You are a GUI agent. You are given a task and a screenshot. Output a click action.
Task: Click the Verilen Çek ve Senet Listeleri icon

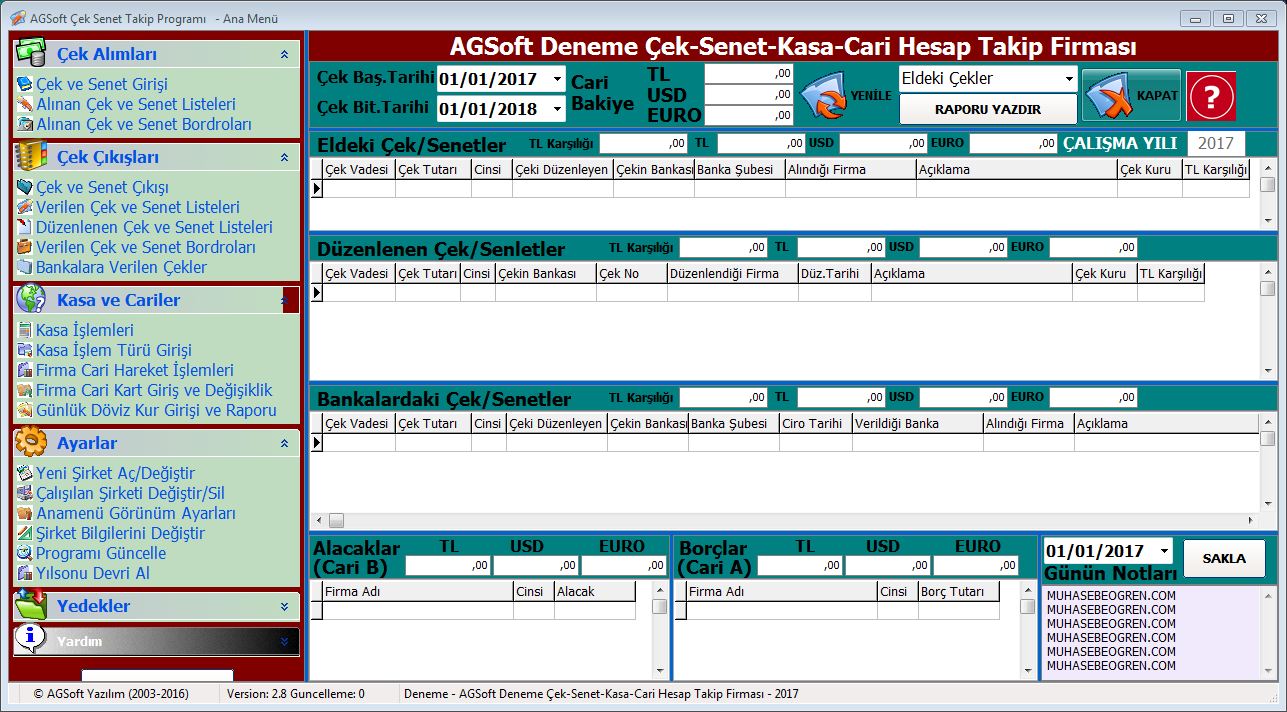tap(25, 208)
